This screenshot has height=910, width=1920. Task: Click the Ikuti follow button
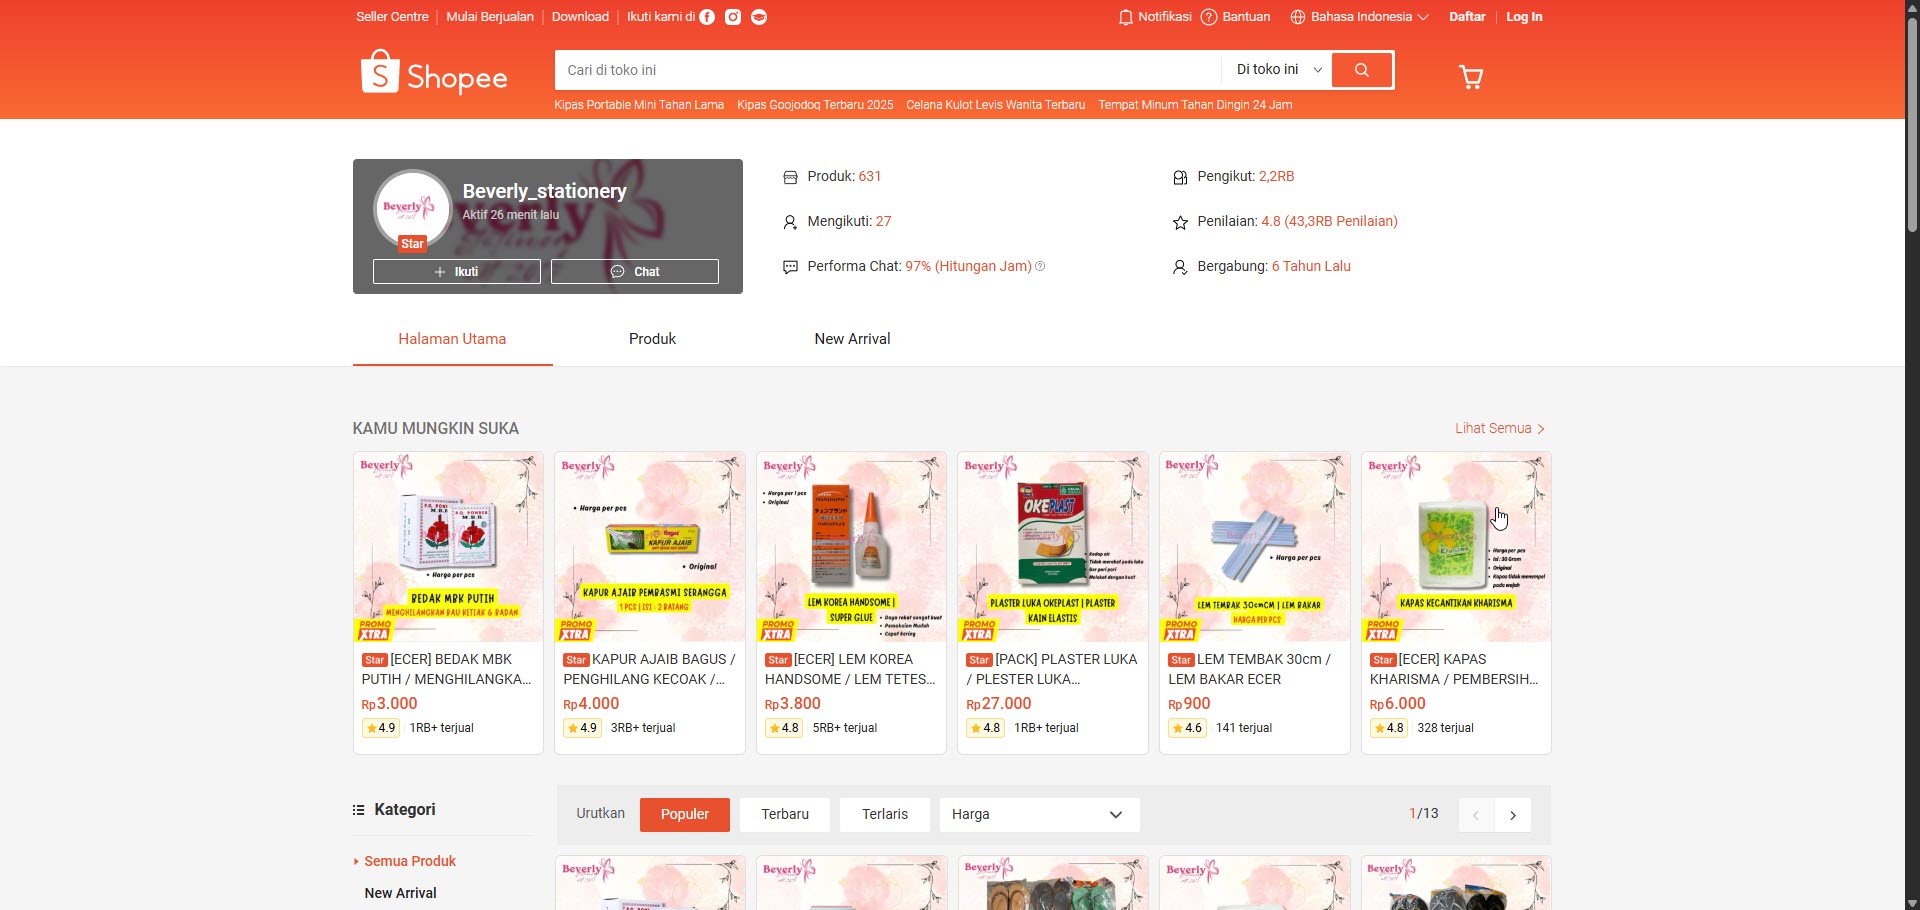pyautogui.click(x=457, y=272)
